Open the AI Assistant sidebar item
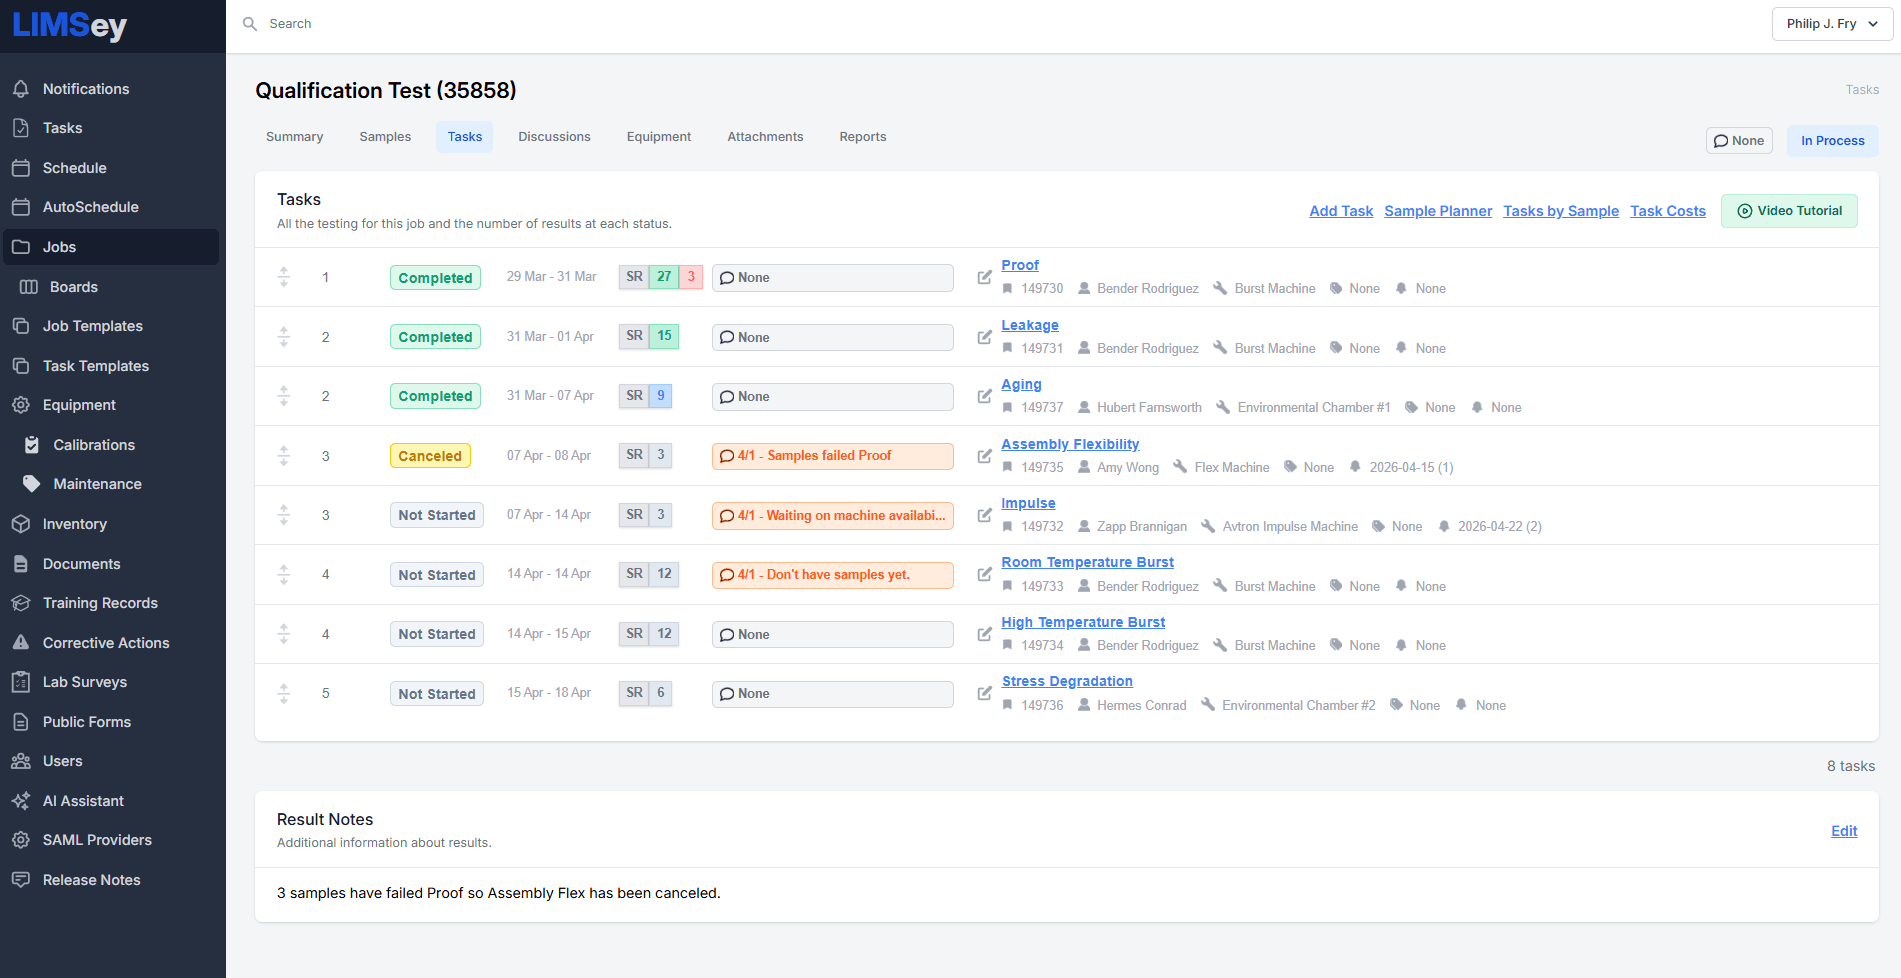This screenshot has width=1901, height=978. [83, 801]
